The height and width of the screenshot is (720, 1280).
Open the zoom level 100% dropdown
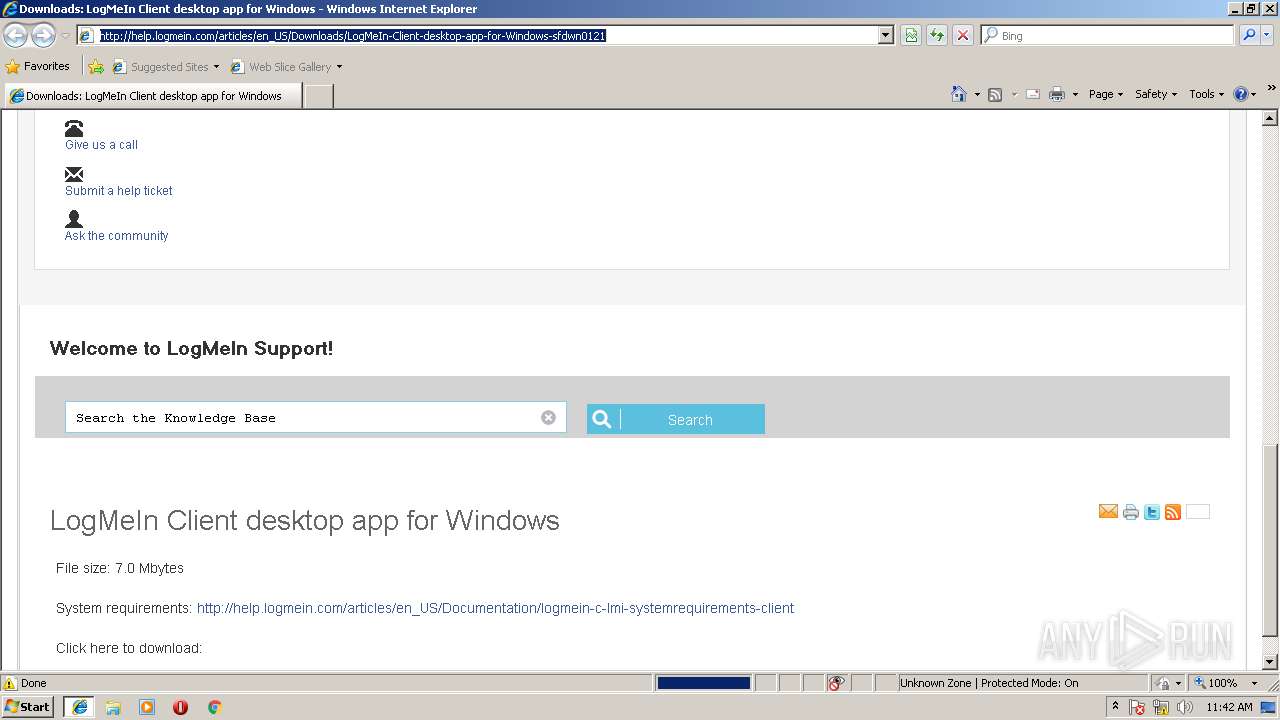coord(1254,683)
